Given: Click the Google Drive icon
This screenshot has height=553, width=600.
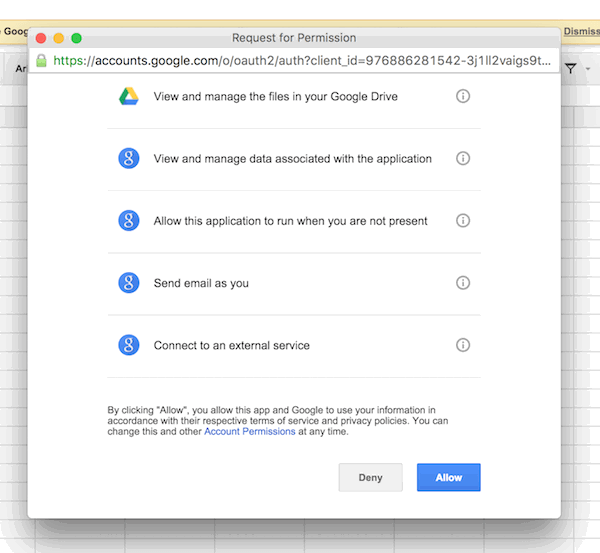Looking at the screenshot, I should (128, 96).
